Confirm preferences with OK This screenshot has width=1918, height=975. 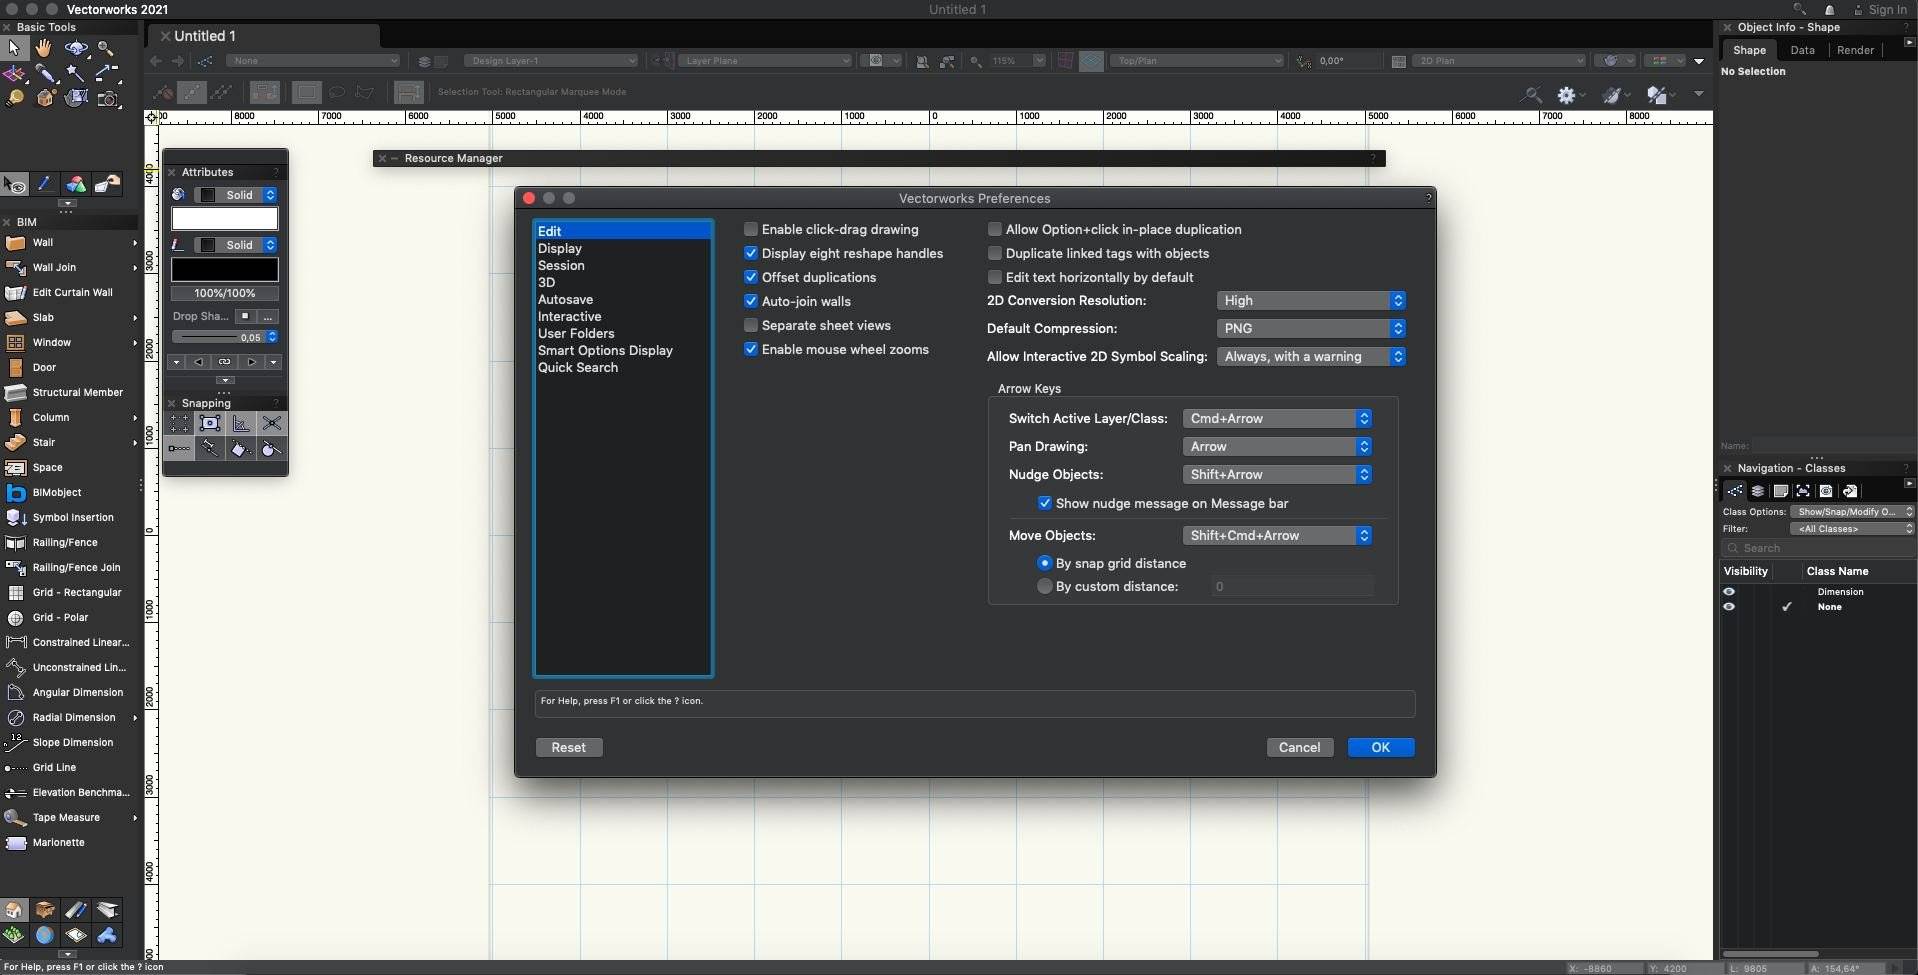[x=1380, y=747]
